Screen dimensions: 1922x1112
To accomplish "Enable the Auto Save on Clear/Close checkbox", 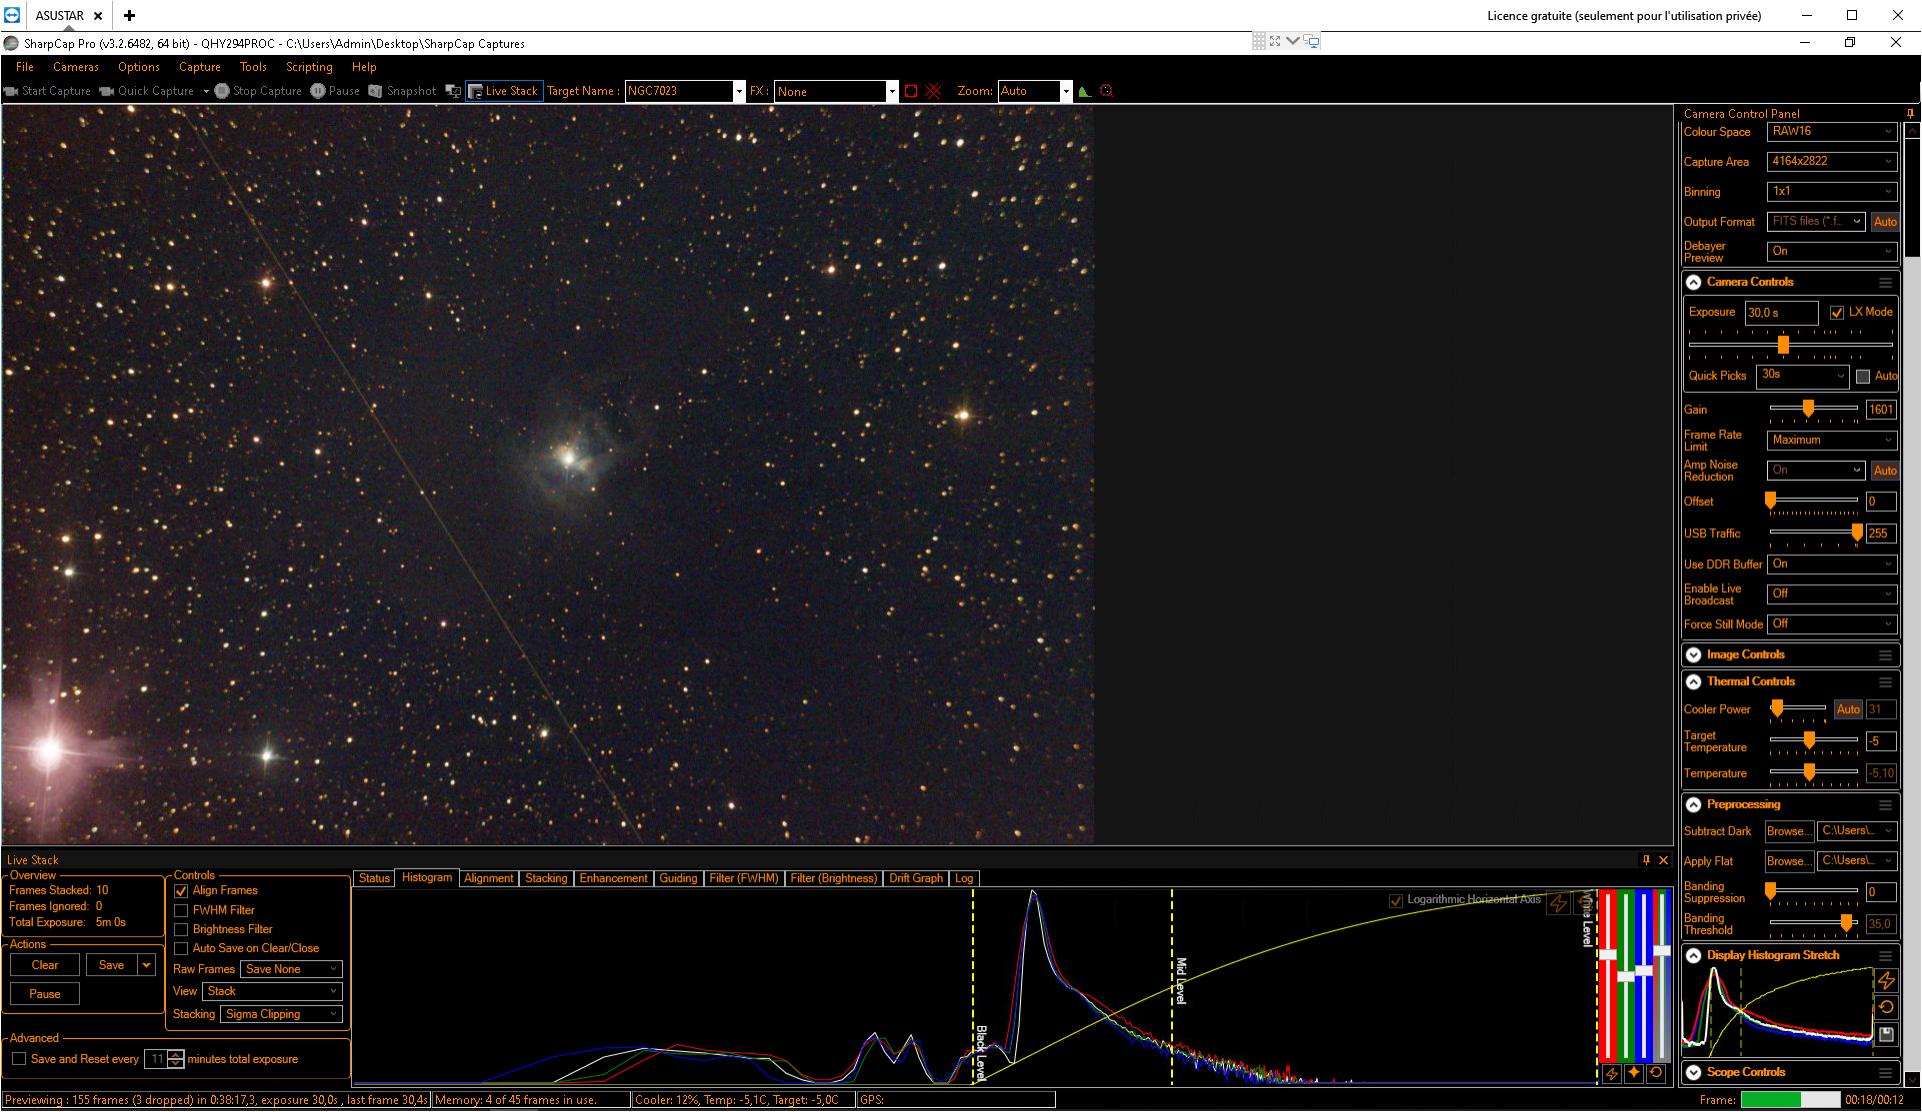I will coord(181,949).
